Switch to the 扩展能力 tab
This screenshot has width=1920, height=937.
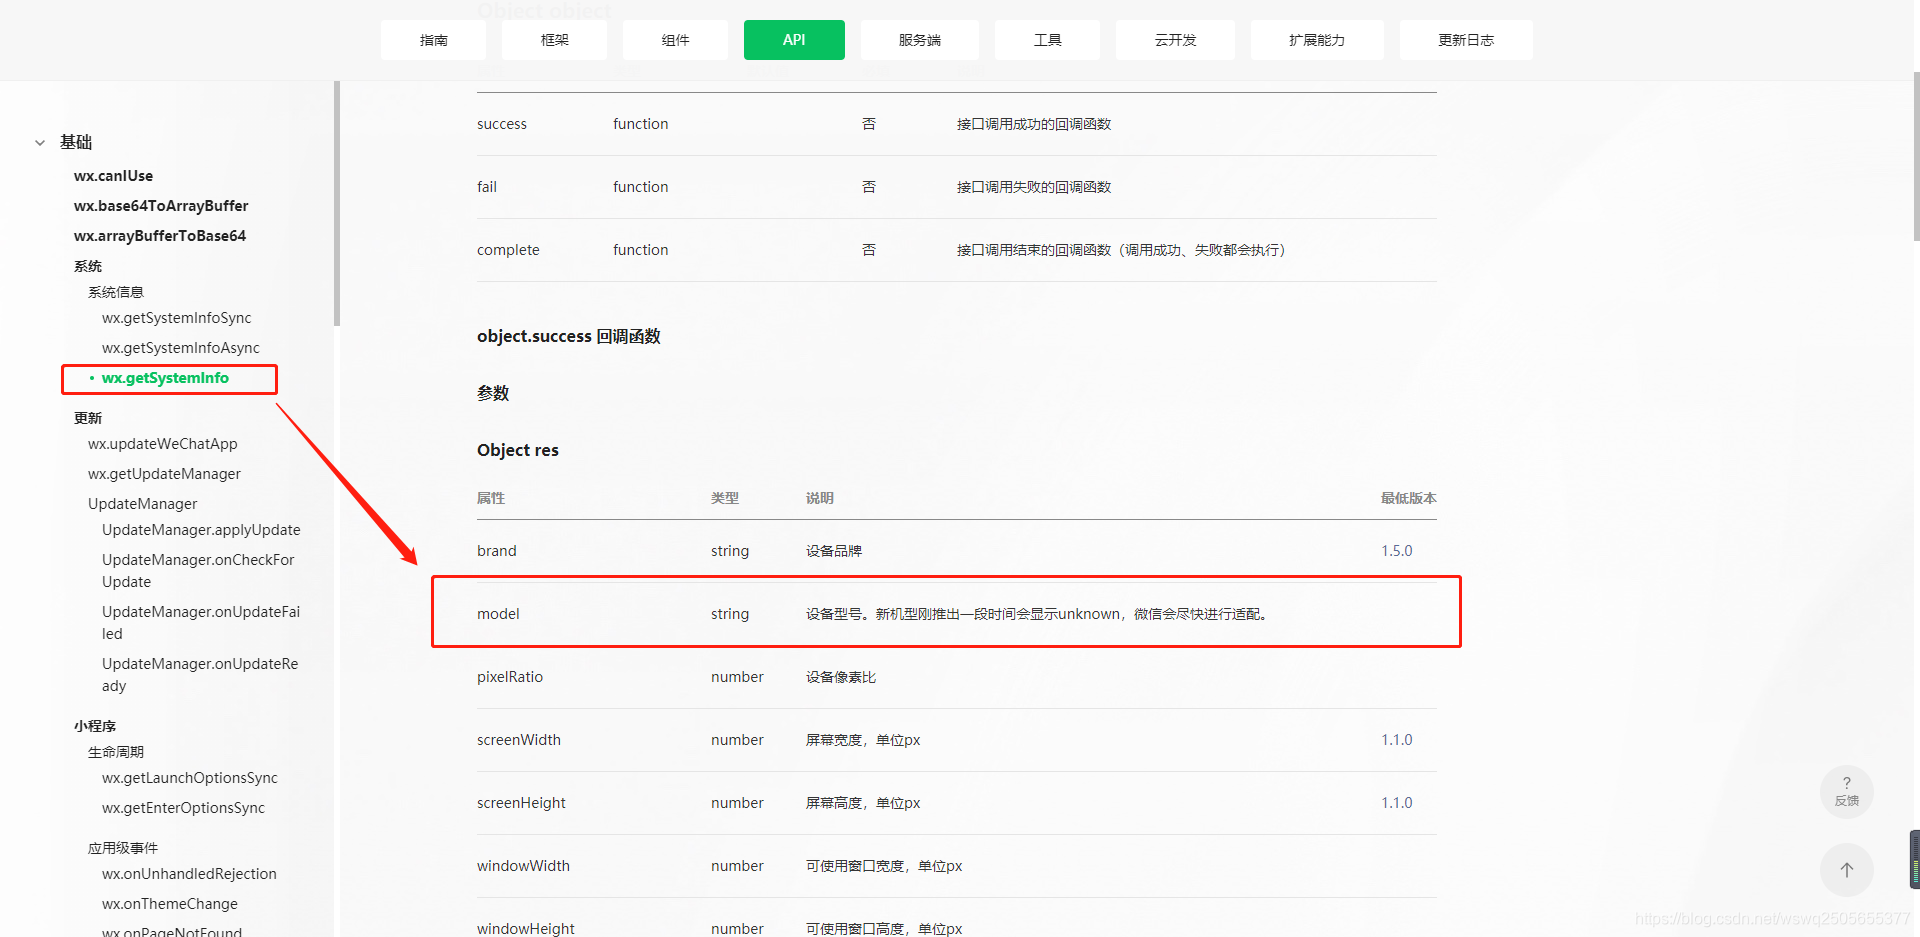coord(1316,40)
